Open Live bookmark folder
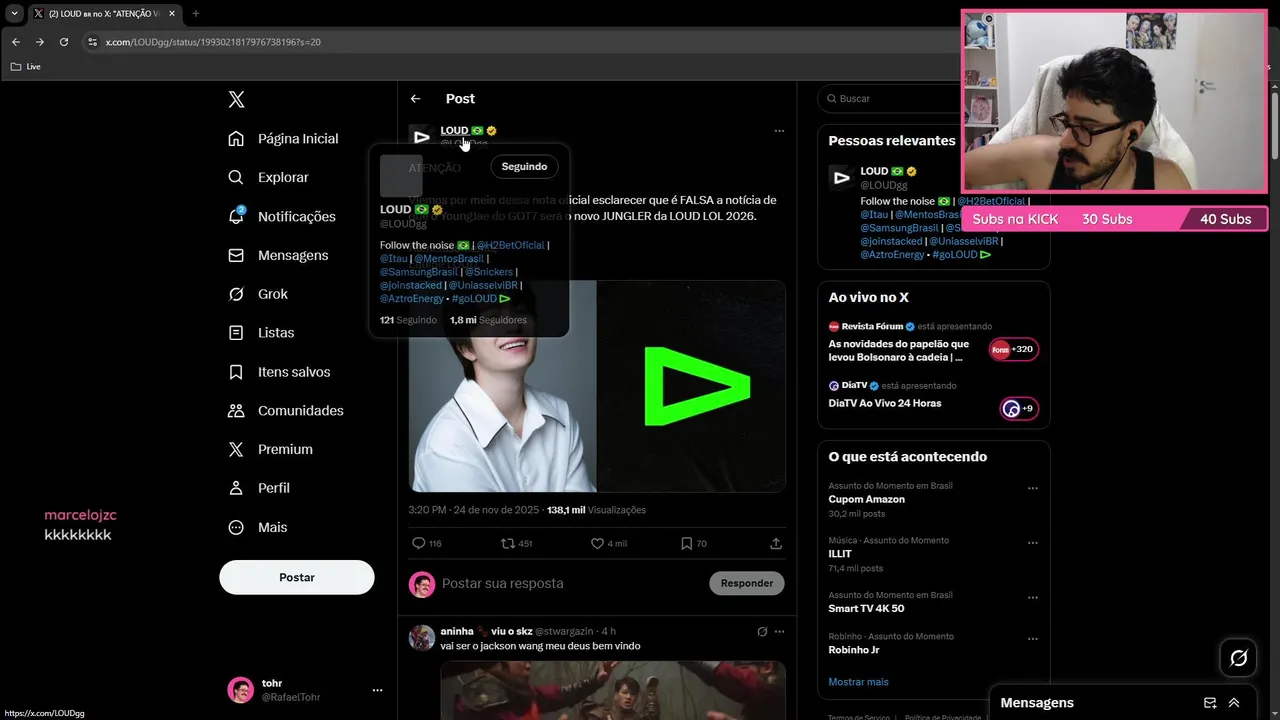The width and height of the screenshot is (1280, 720). point(25,66)
